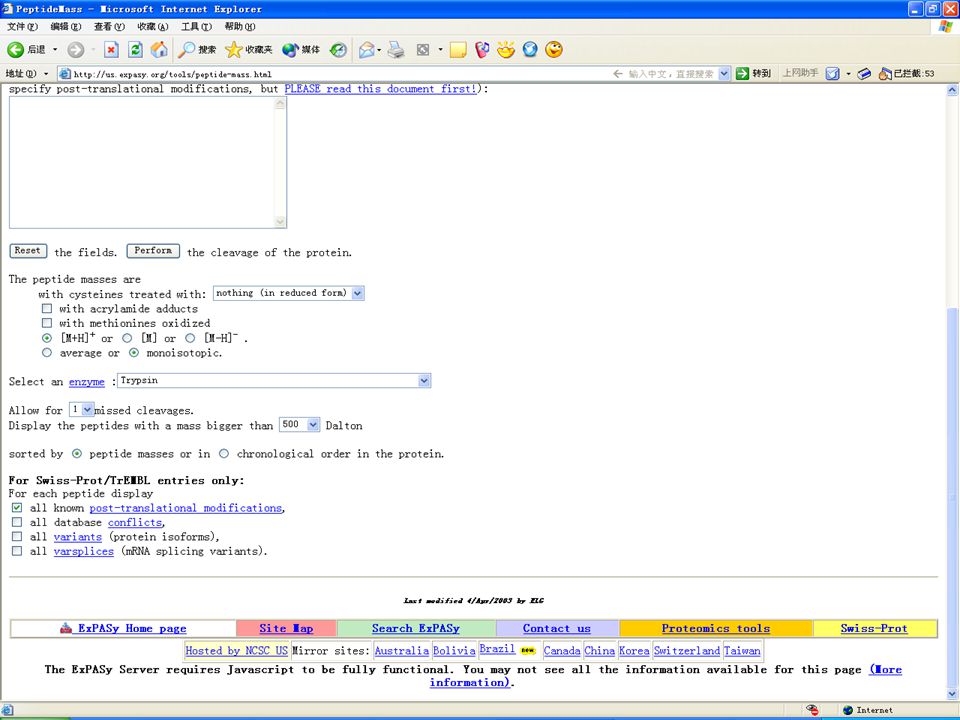Image resolution: width=960 pixels, height=720 pixels.
Task: Click the blue round globe icon
Action: click(530, 50)
